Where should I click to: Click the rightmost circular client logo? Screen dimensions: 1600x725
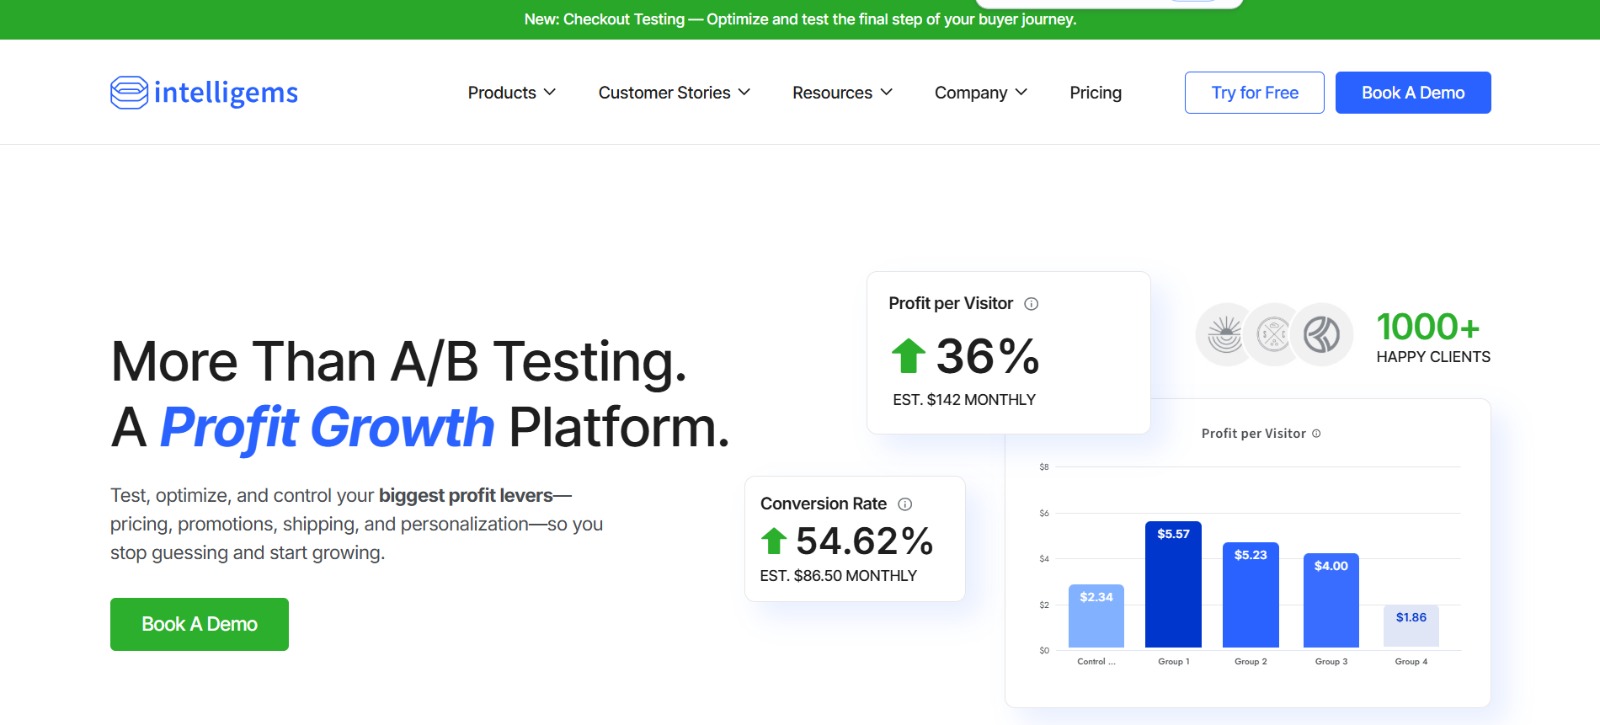(1322, 334)
